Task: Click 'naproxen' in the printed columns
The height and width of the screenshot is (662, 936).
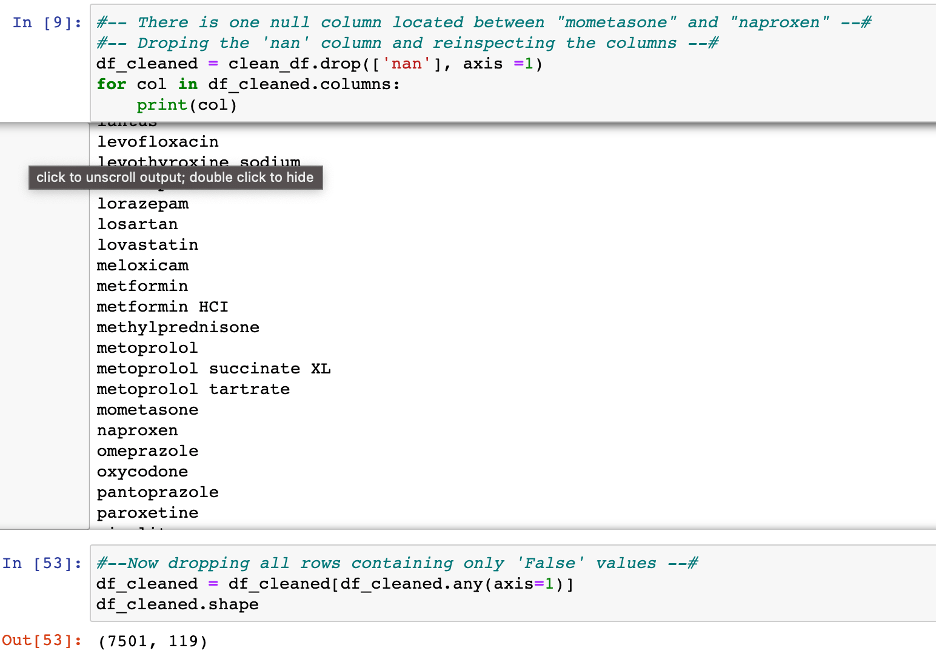Action: (137, 431)
